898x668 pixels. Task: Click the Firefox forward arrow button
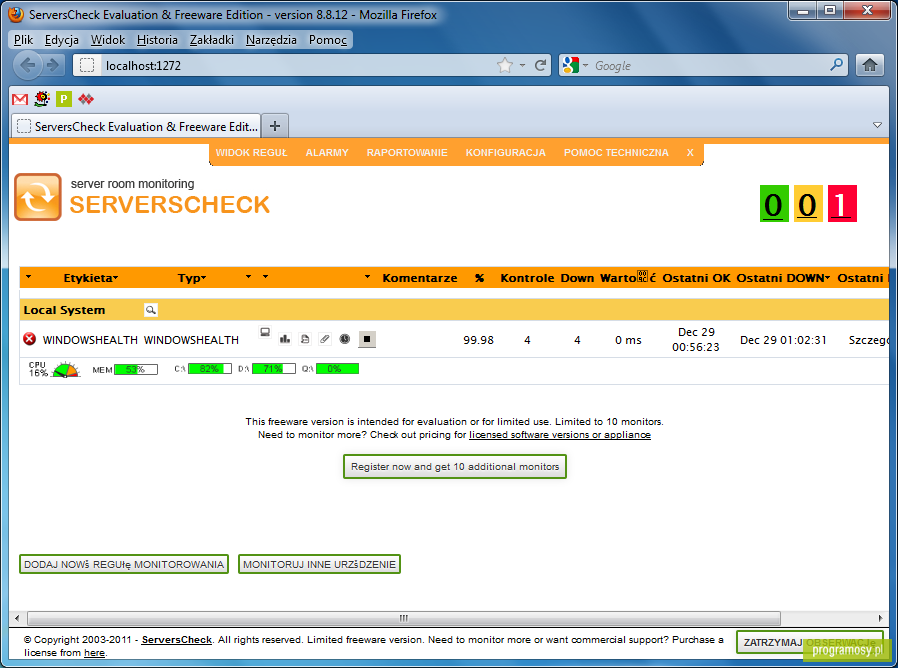pos(53,65)
